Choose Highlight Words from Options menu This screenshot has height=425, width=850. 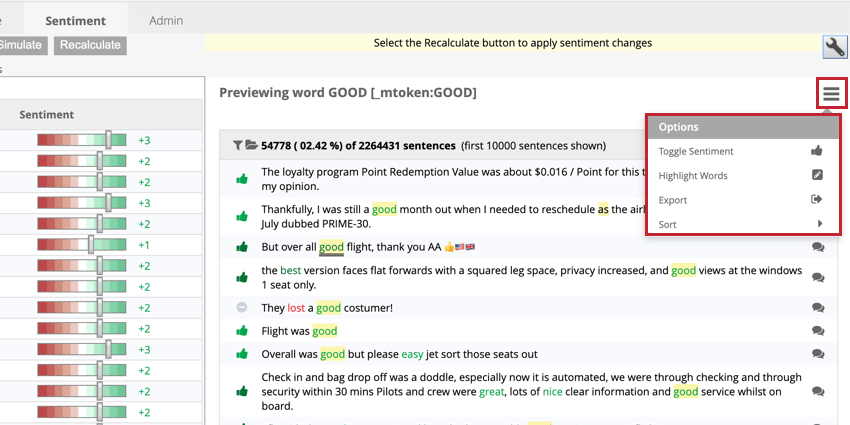coord(743,176)
